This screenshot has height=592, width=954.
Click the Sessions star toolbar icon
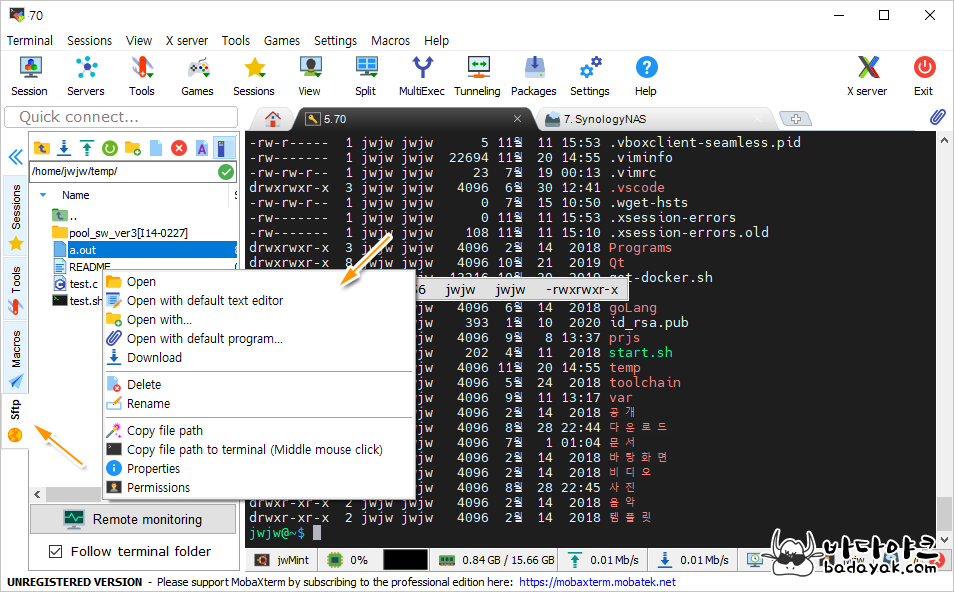[254, 75]
